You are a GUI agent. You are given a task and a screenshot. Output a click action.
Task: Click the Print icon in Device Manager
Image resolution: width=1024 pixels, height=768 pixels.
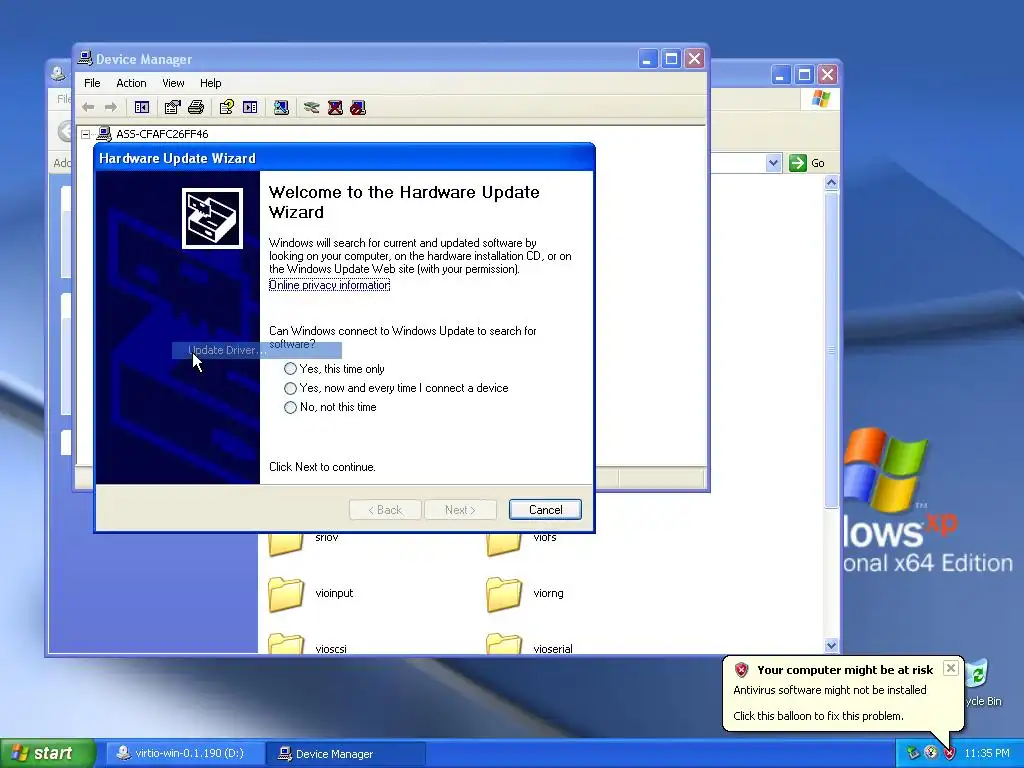(196, 107)
